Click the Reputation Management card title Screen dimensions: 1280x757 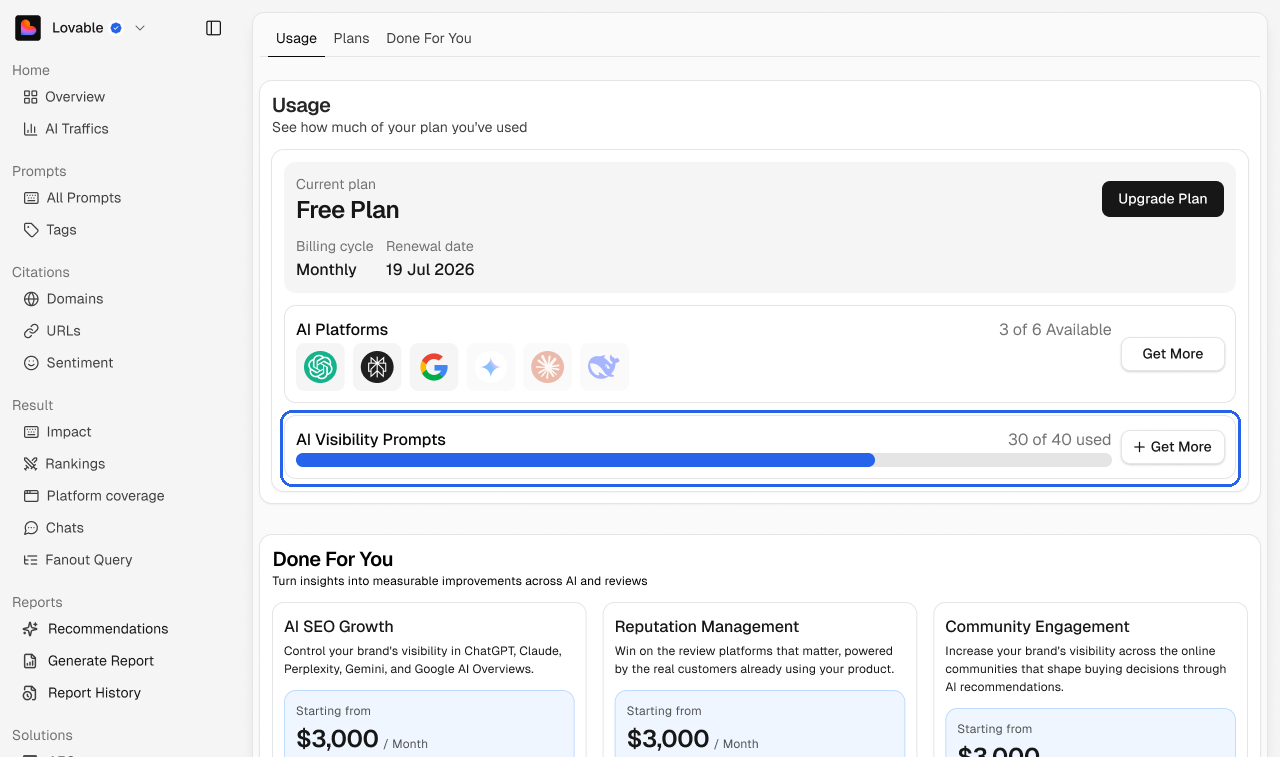tap(707, 627)
